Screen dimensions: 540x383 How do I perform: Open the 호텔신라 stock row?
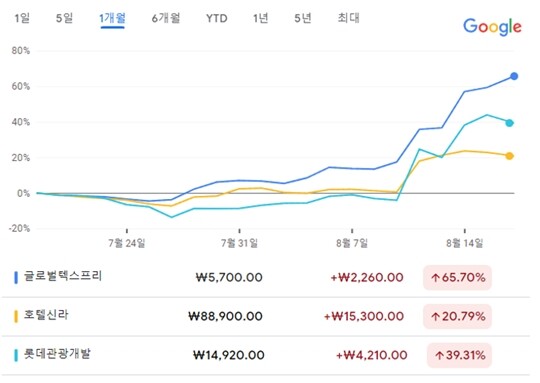coord(266,317)
